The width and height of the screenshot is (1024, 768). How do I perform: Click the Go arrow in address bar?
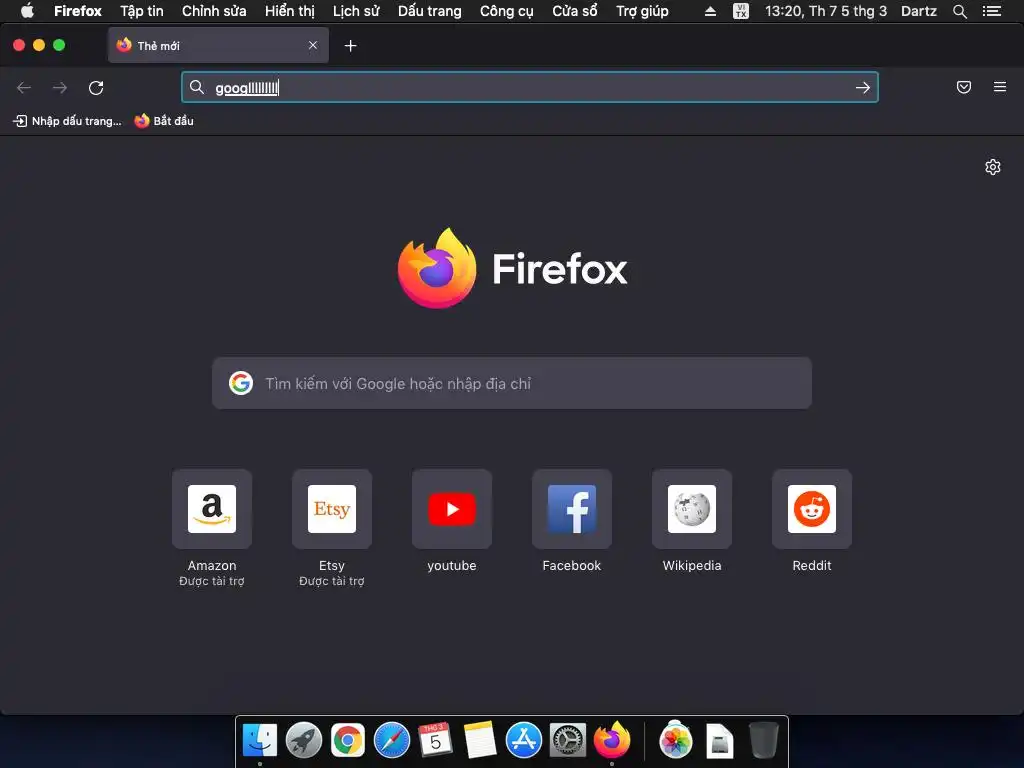[x=863, y=88]
